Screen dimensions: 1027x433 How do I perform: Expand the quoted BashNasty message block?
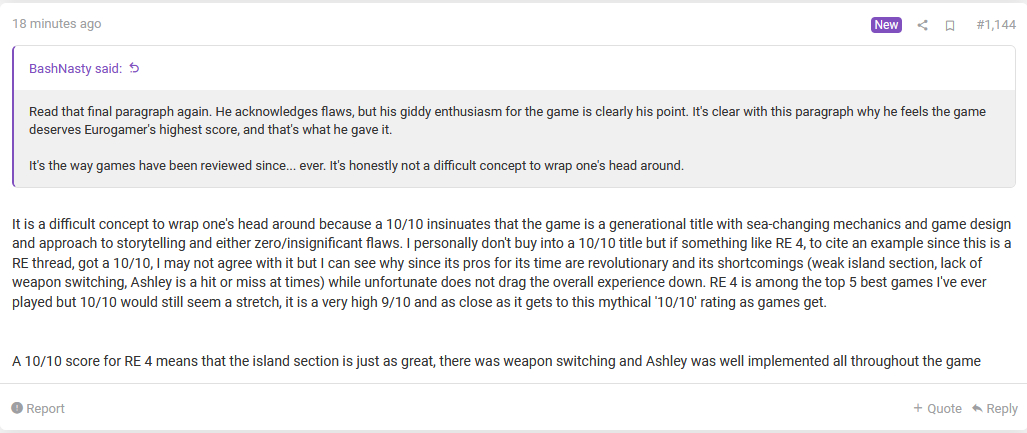(512, 138)
